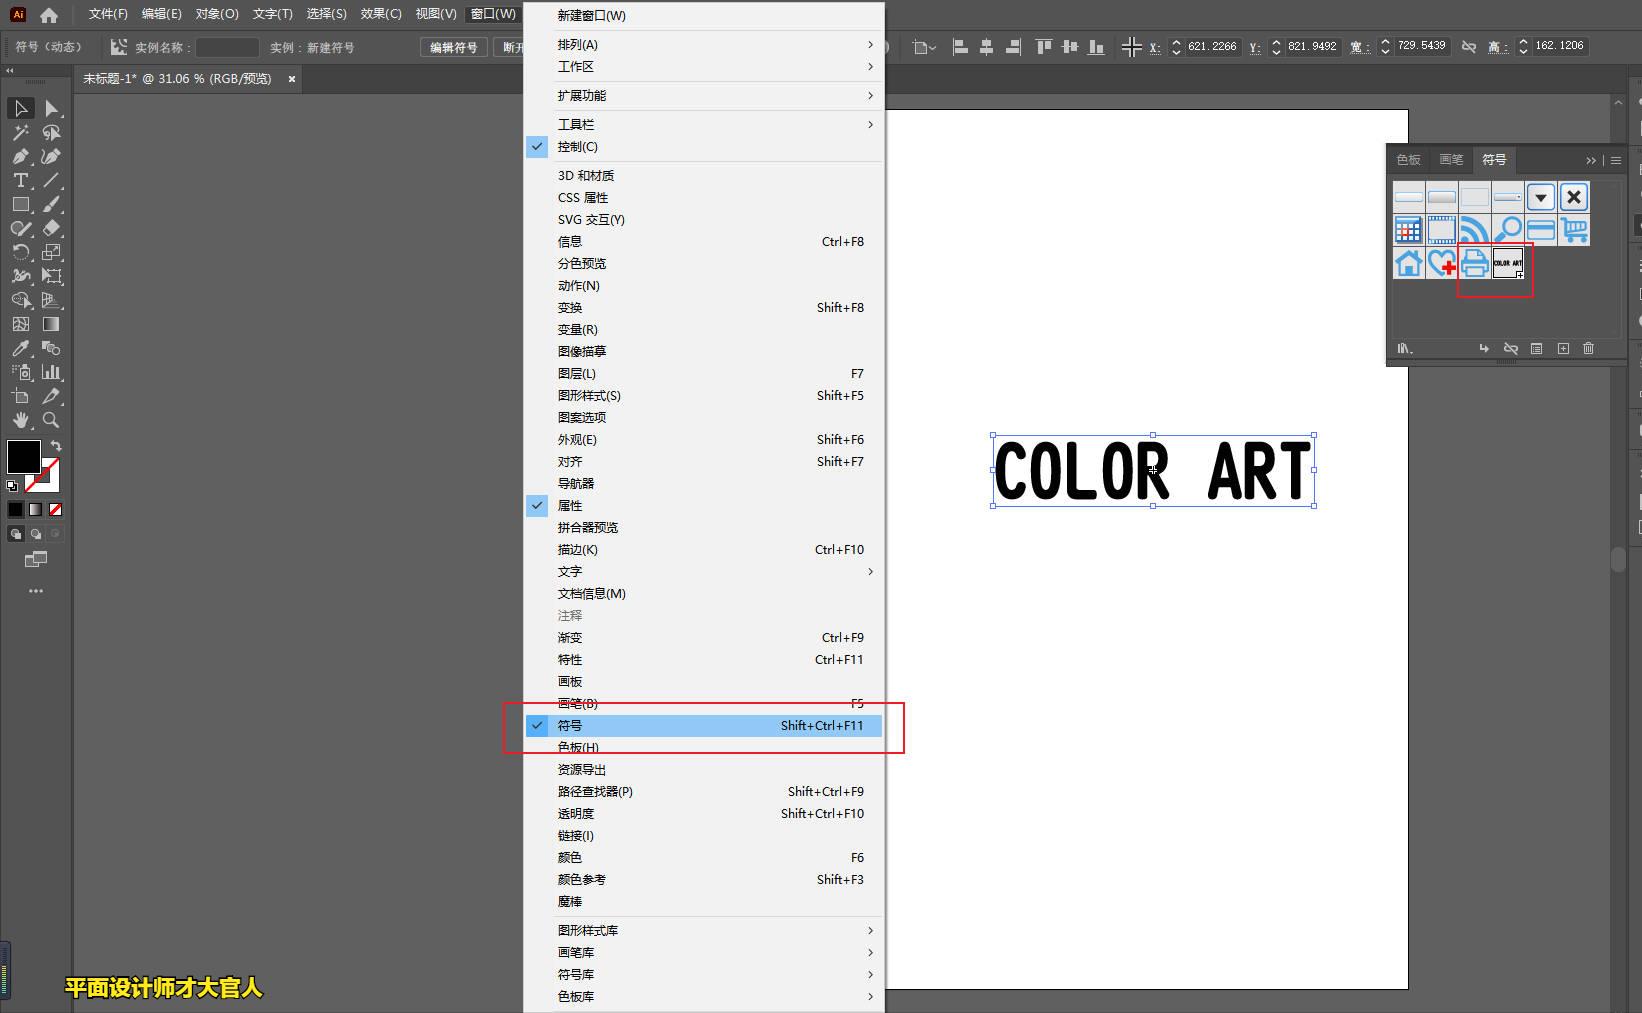Screen dimensions: 1642x1013
Task: Select the Zoom tool
Action: [52, 420]
